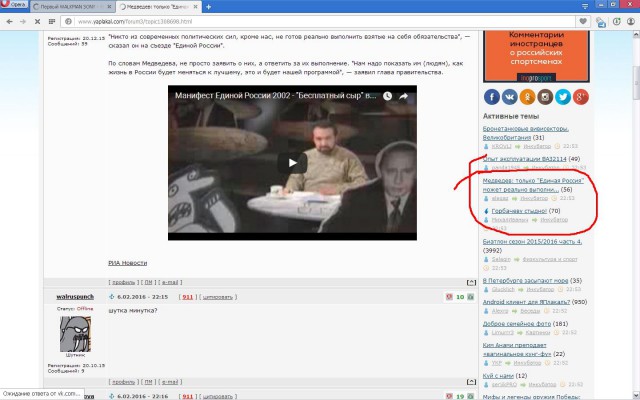The width and height of the screenshot is (640, 400).
Task: Open topic В Петербурге засыпают море
Action: [525, 281]
